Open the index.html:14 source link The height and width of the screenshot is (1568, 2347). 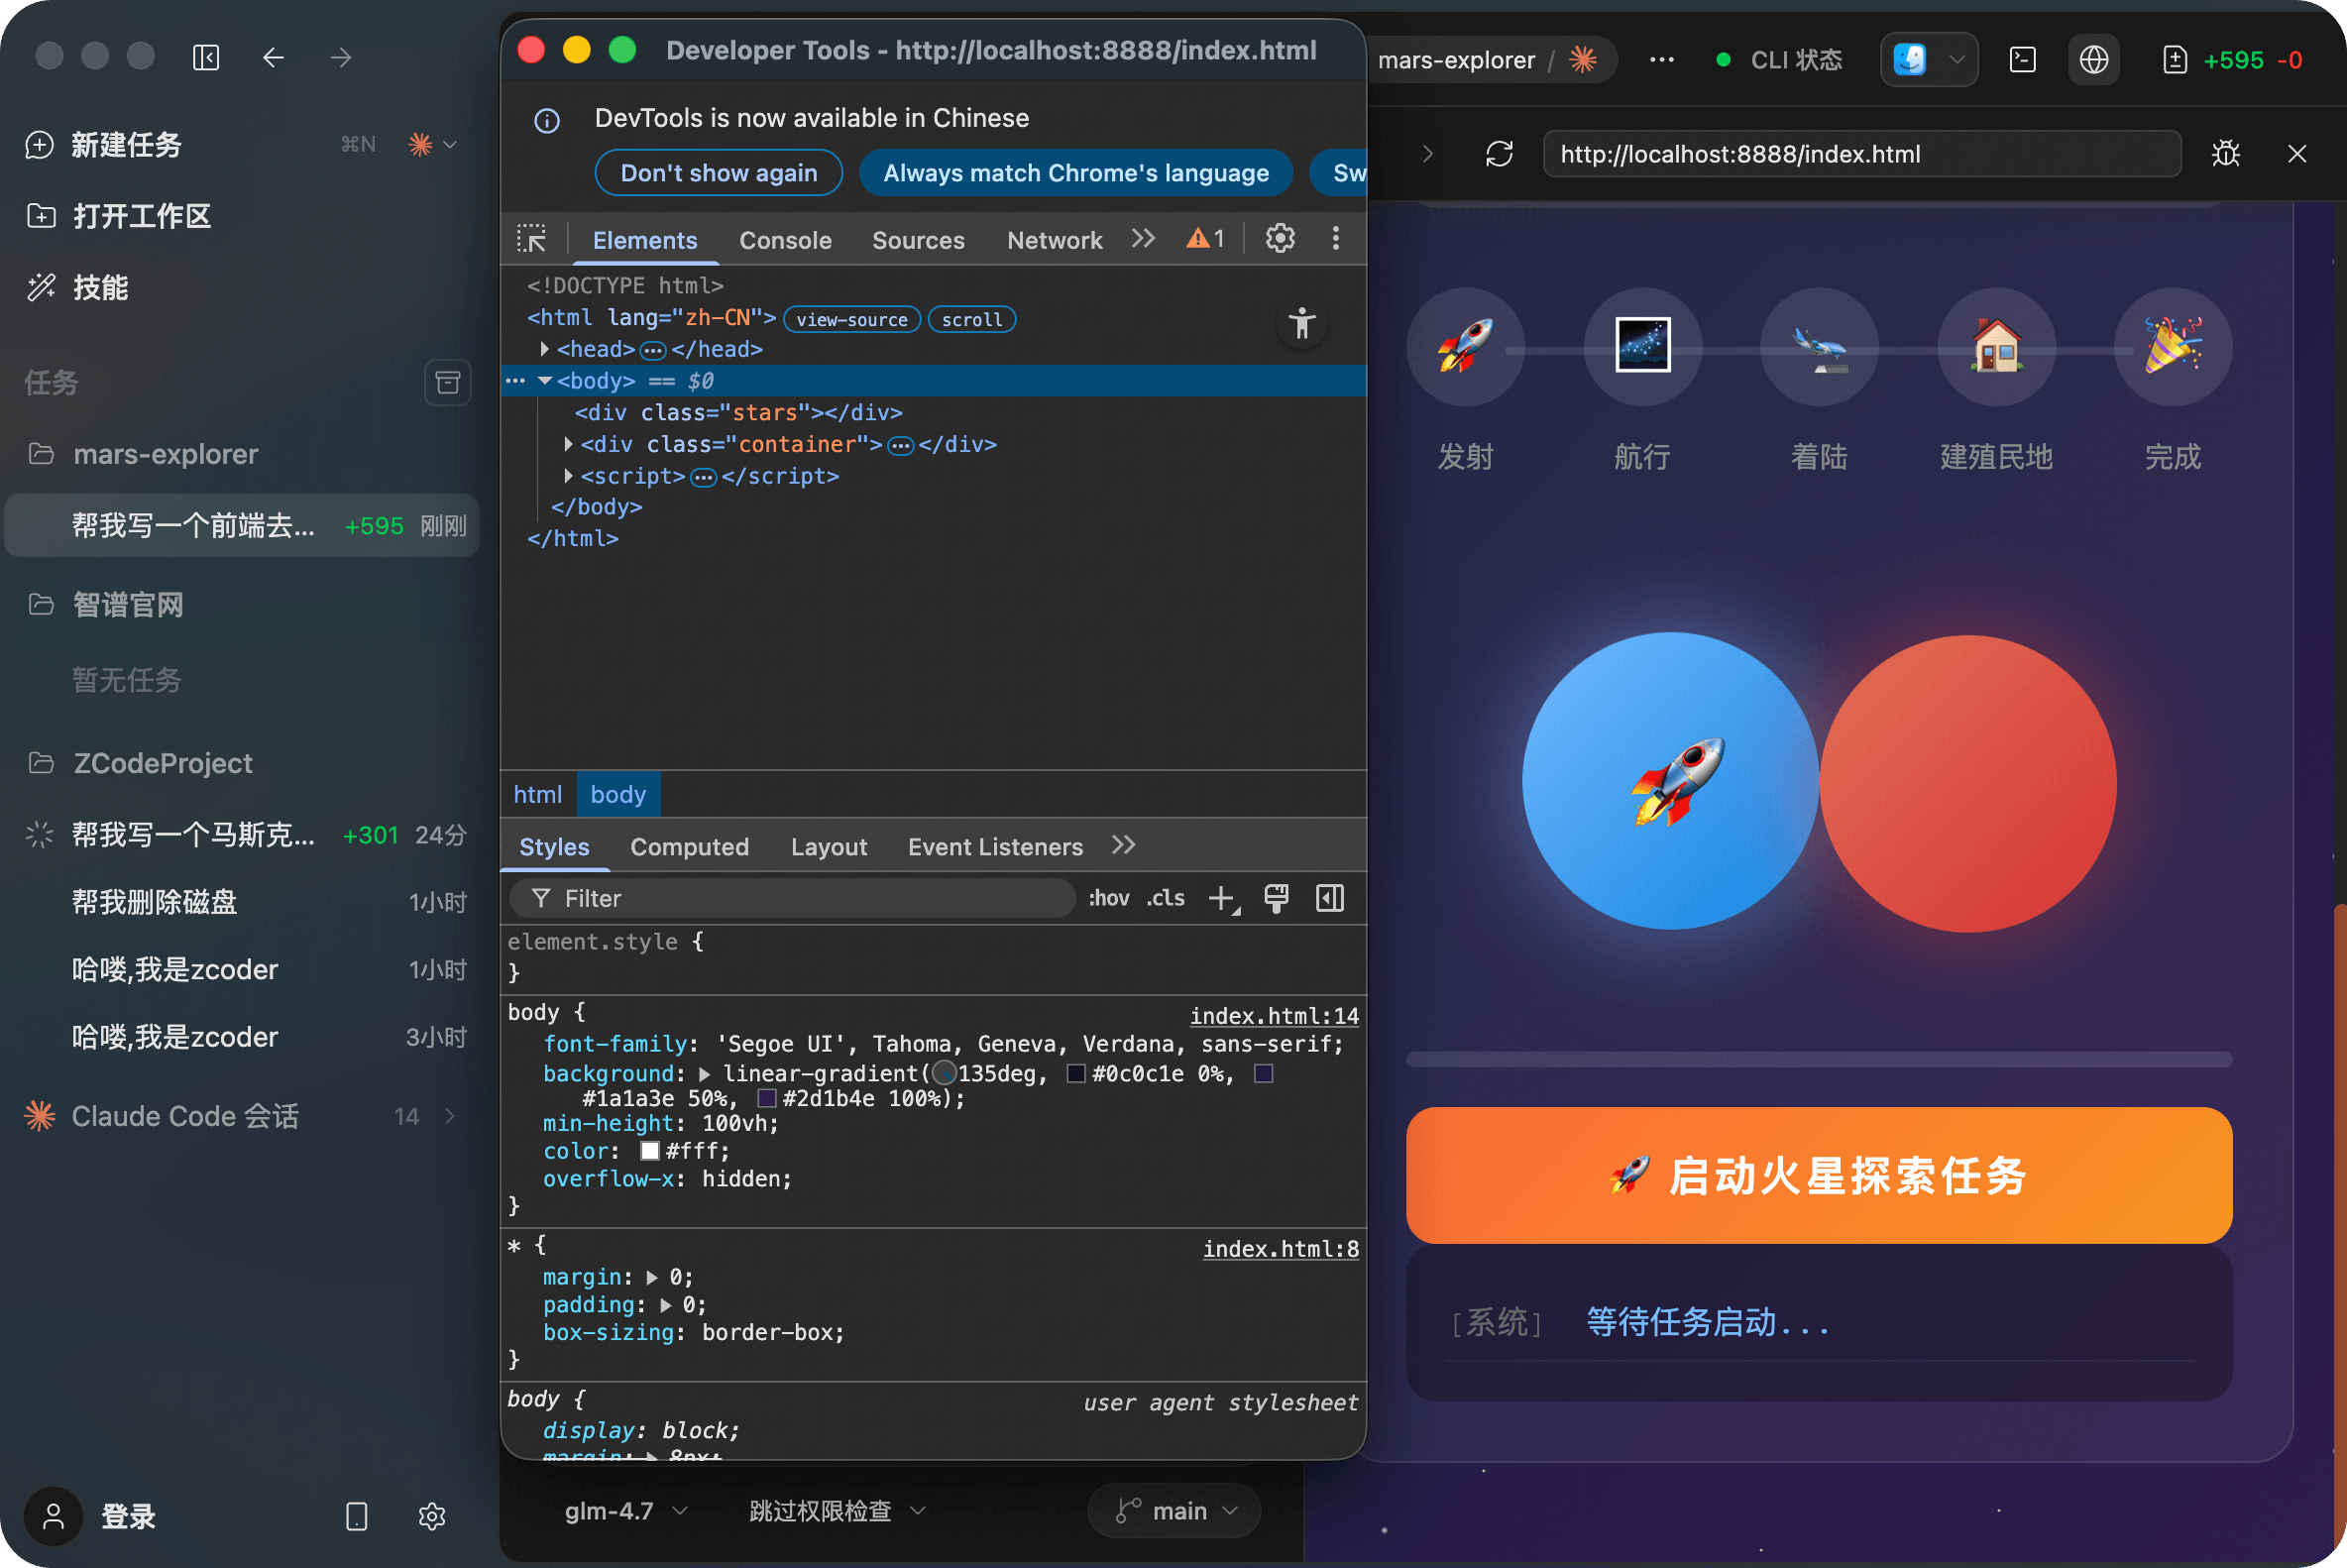point(1273,1016)
